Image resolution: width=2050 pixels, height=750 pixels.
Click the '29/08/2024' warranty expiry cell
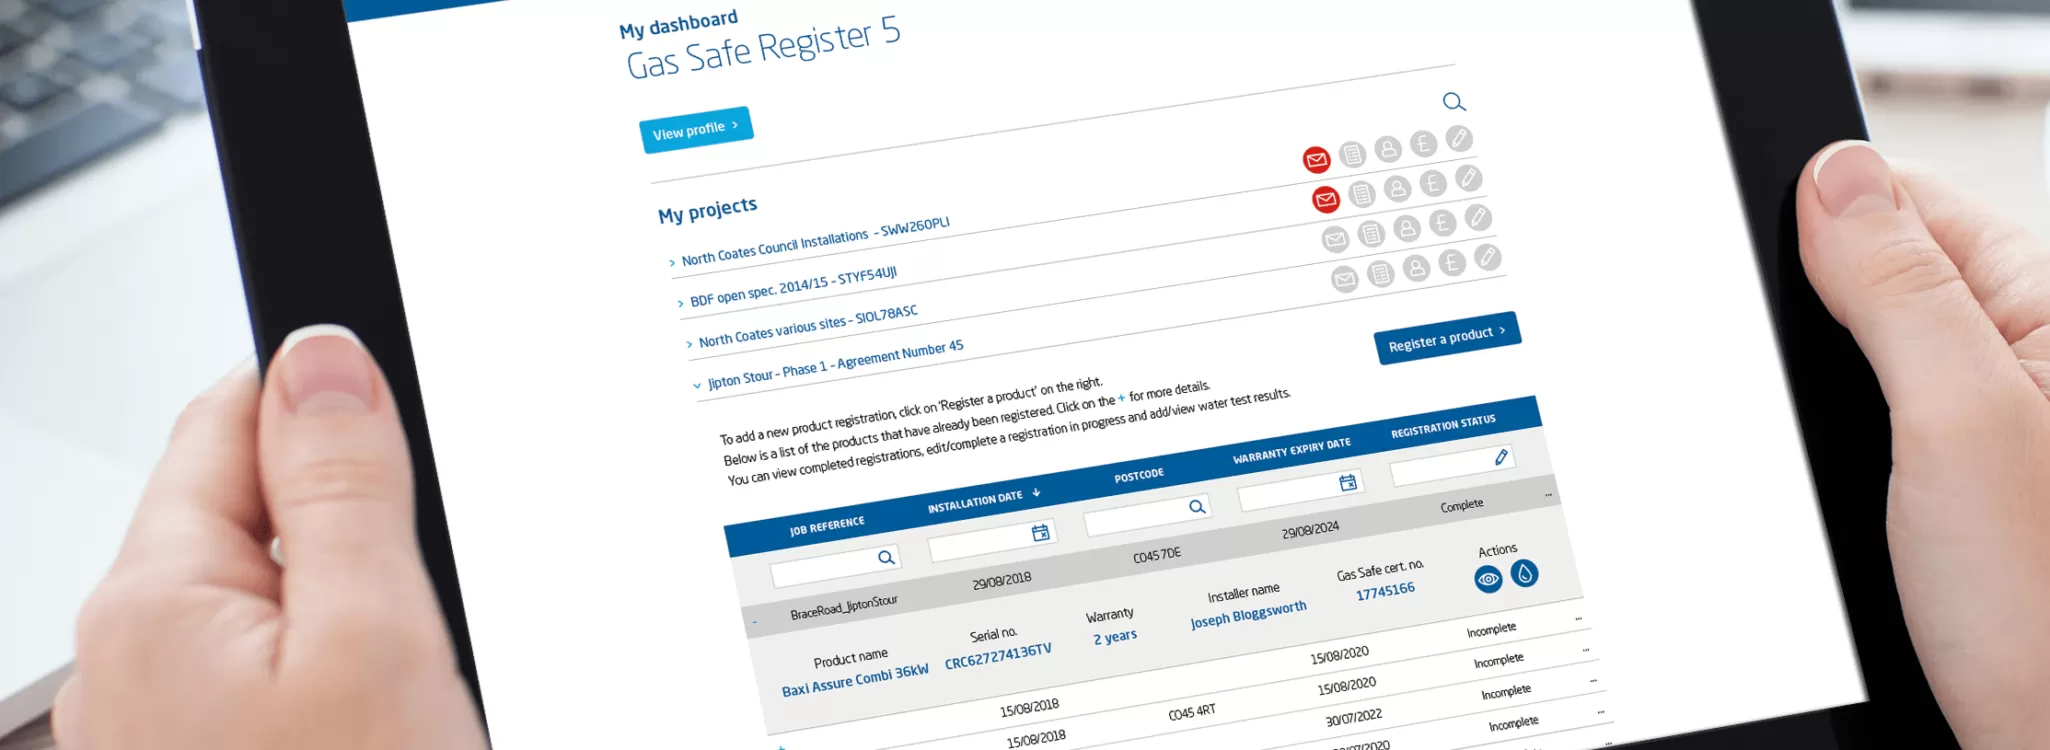pyautogui.click(x=1310, y=529)
